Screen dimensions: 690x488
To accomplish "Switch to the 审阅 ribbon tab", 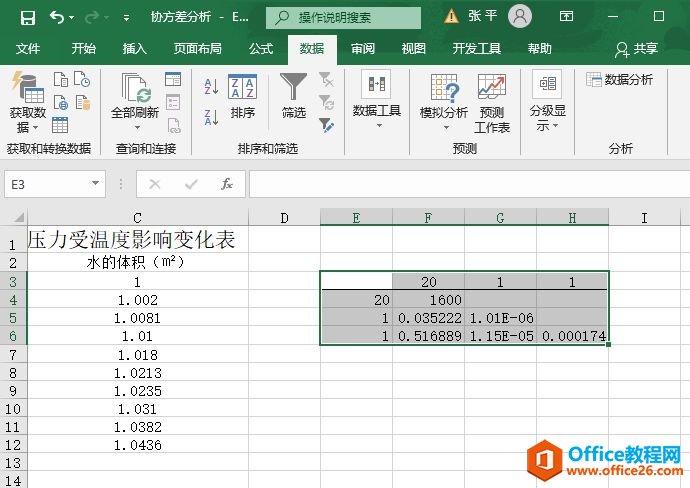I will click(363, 48).
